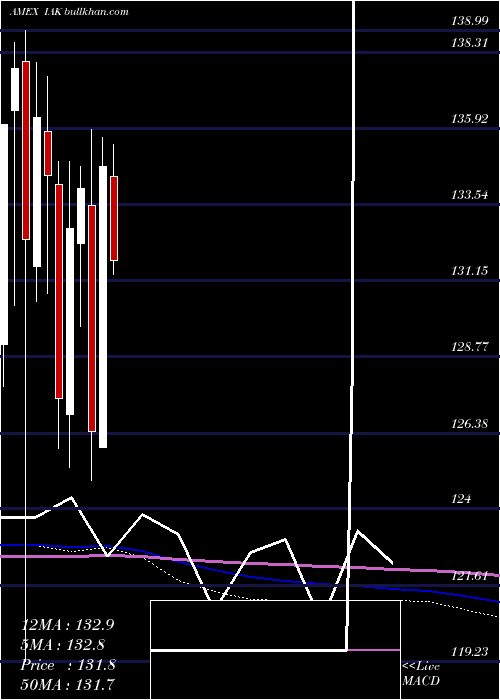Click the <<Live MACD label
The width and height of the screenshot is (500, 700).
[421, 674]
